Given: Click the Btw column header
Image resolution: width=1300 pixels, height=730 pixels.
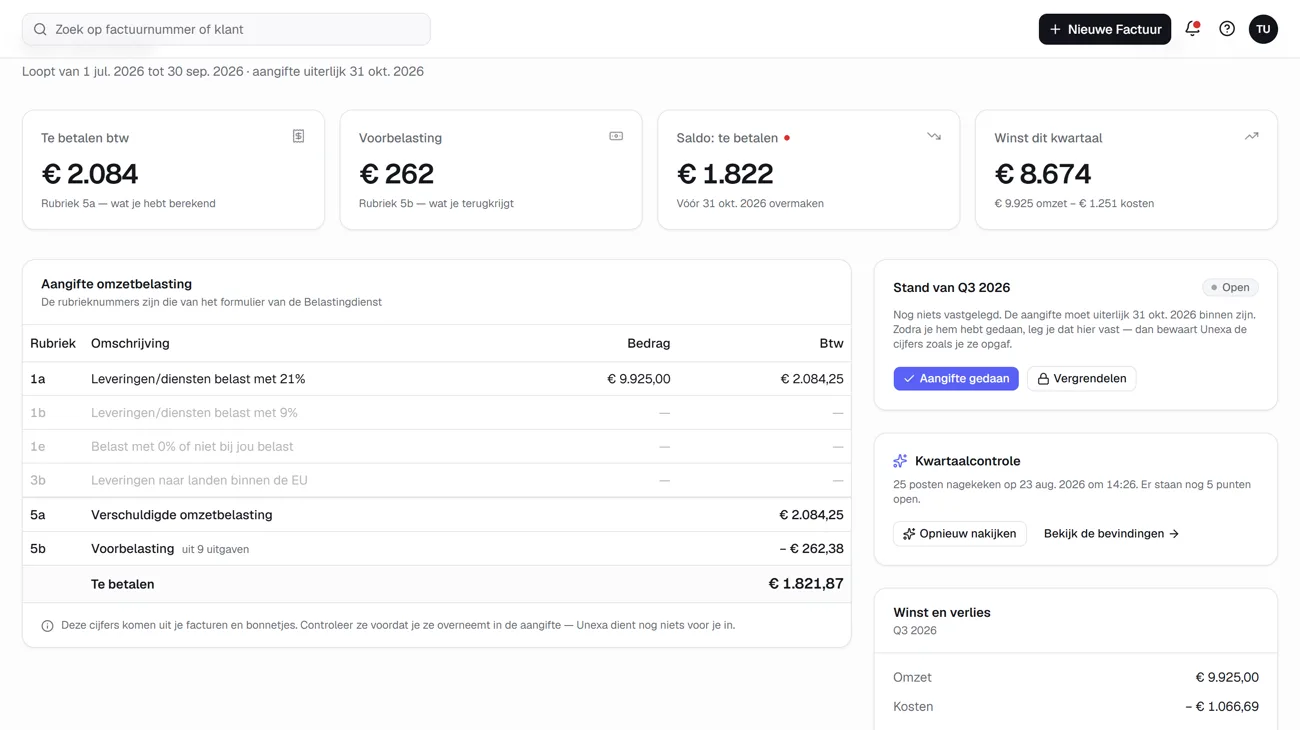Looking at the screenshot, I should tap(831, 343).
